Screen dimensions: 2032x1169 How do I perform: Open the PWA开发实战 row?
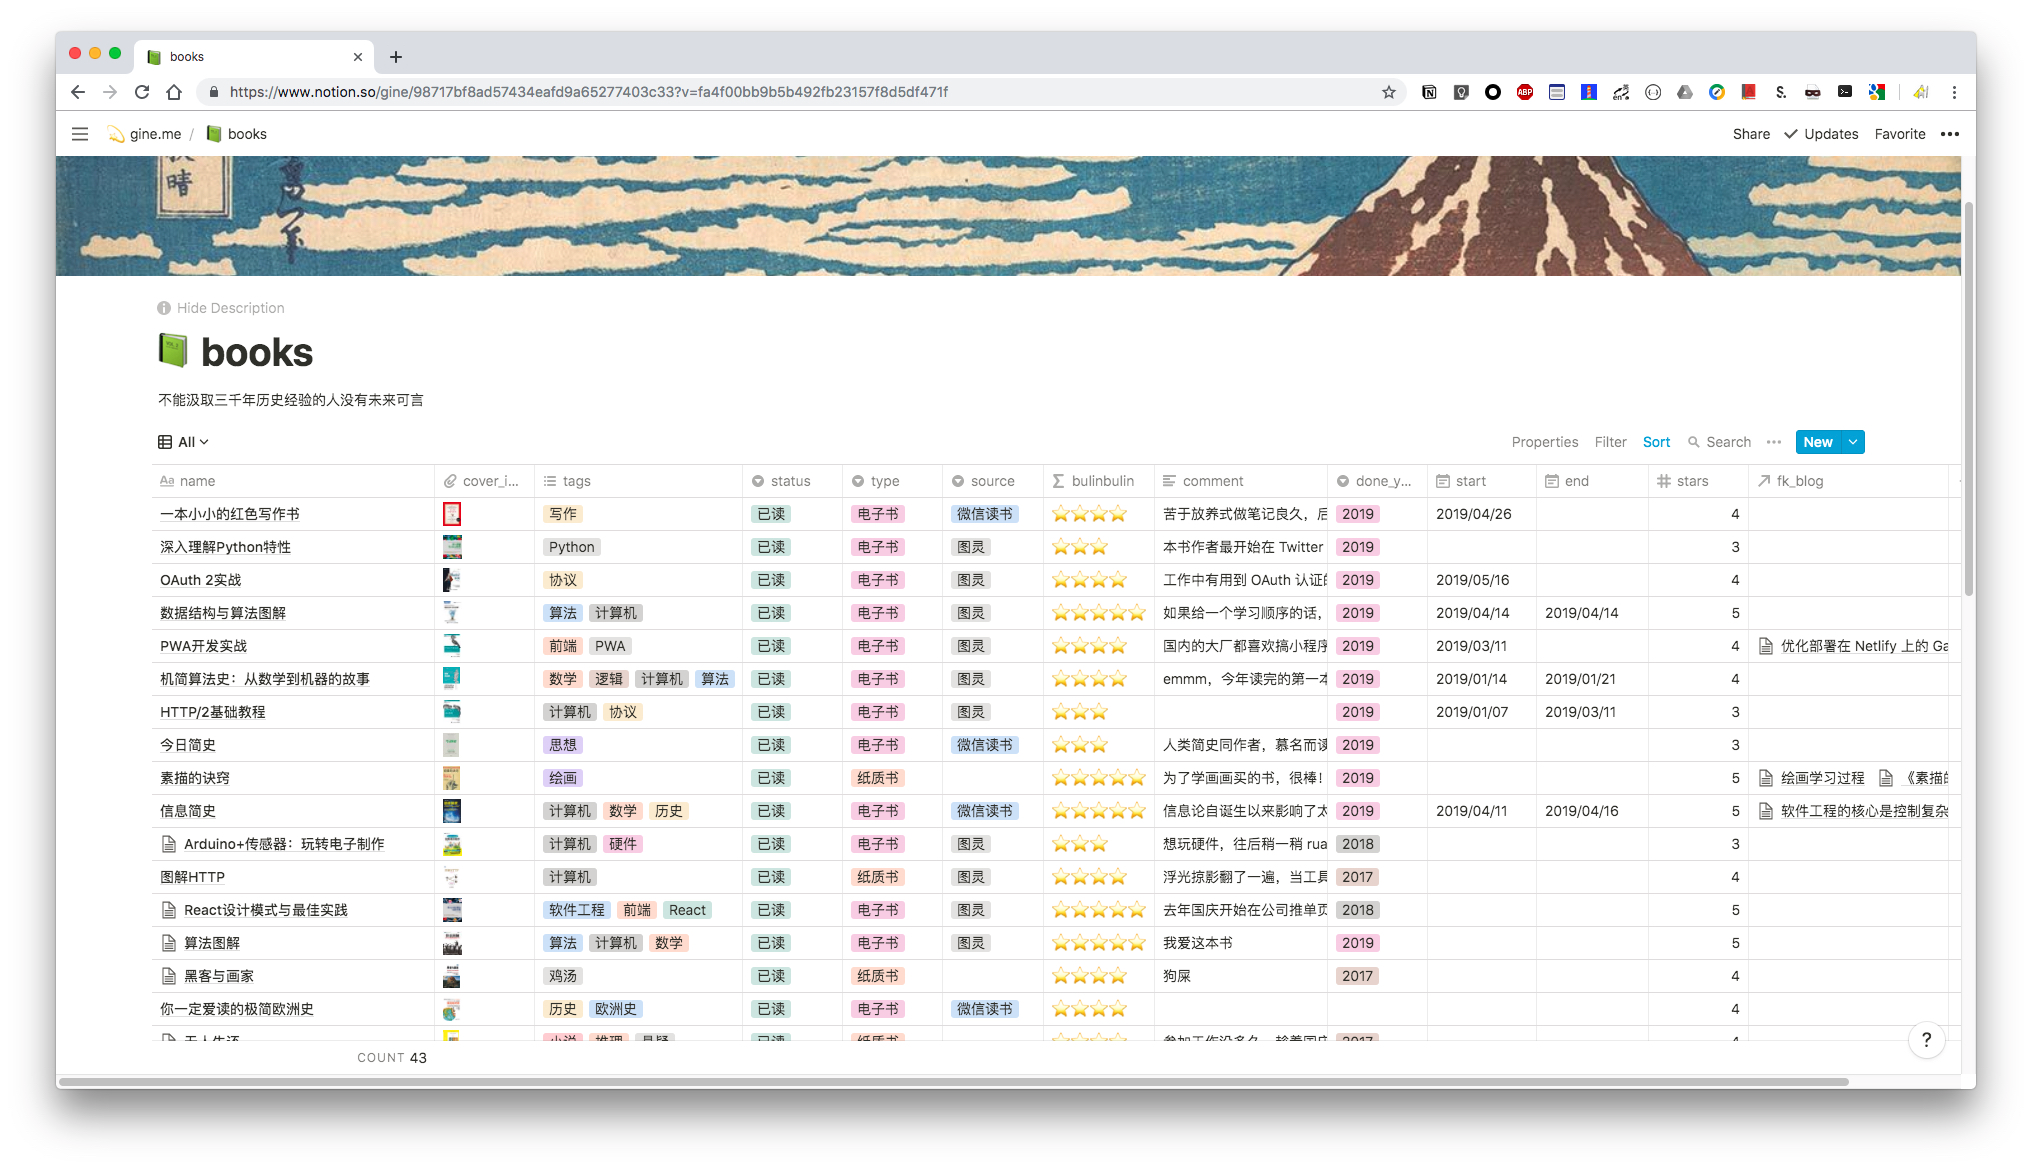click(203, 646)
